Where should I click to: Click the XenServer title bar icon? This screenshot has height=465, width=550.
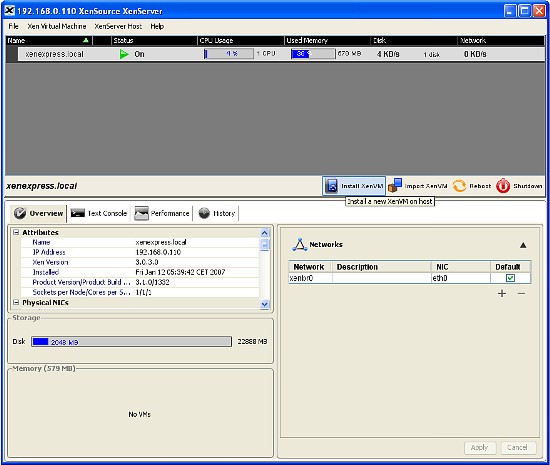point(9,11)
